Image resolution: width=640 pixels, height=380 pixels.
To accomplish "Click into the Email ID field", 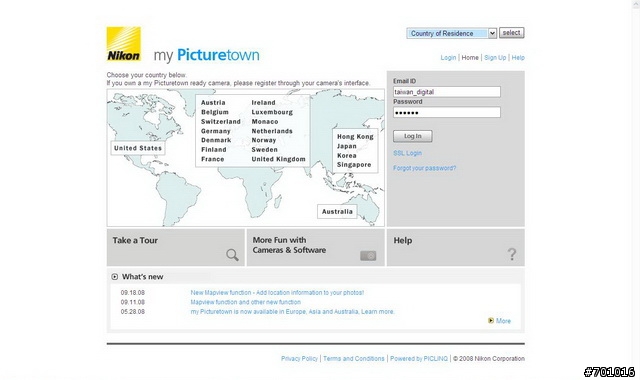I will click(447, 92).
